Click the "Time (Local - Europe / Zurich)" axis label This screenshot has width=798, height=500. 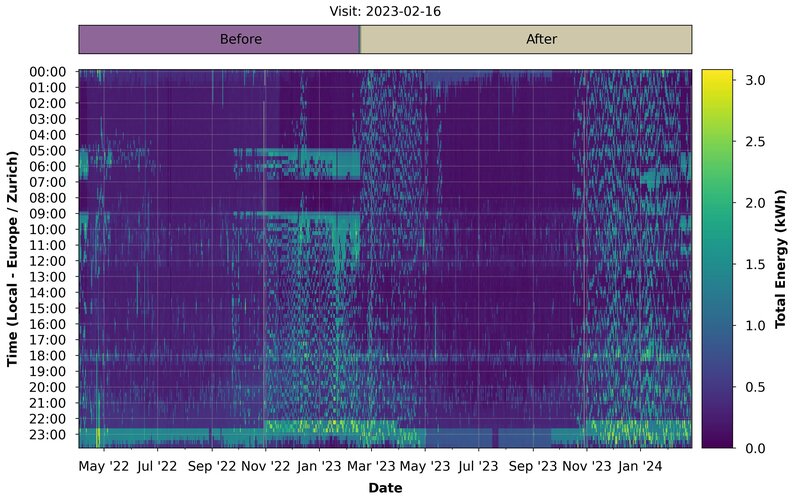[x=13, y=259]
